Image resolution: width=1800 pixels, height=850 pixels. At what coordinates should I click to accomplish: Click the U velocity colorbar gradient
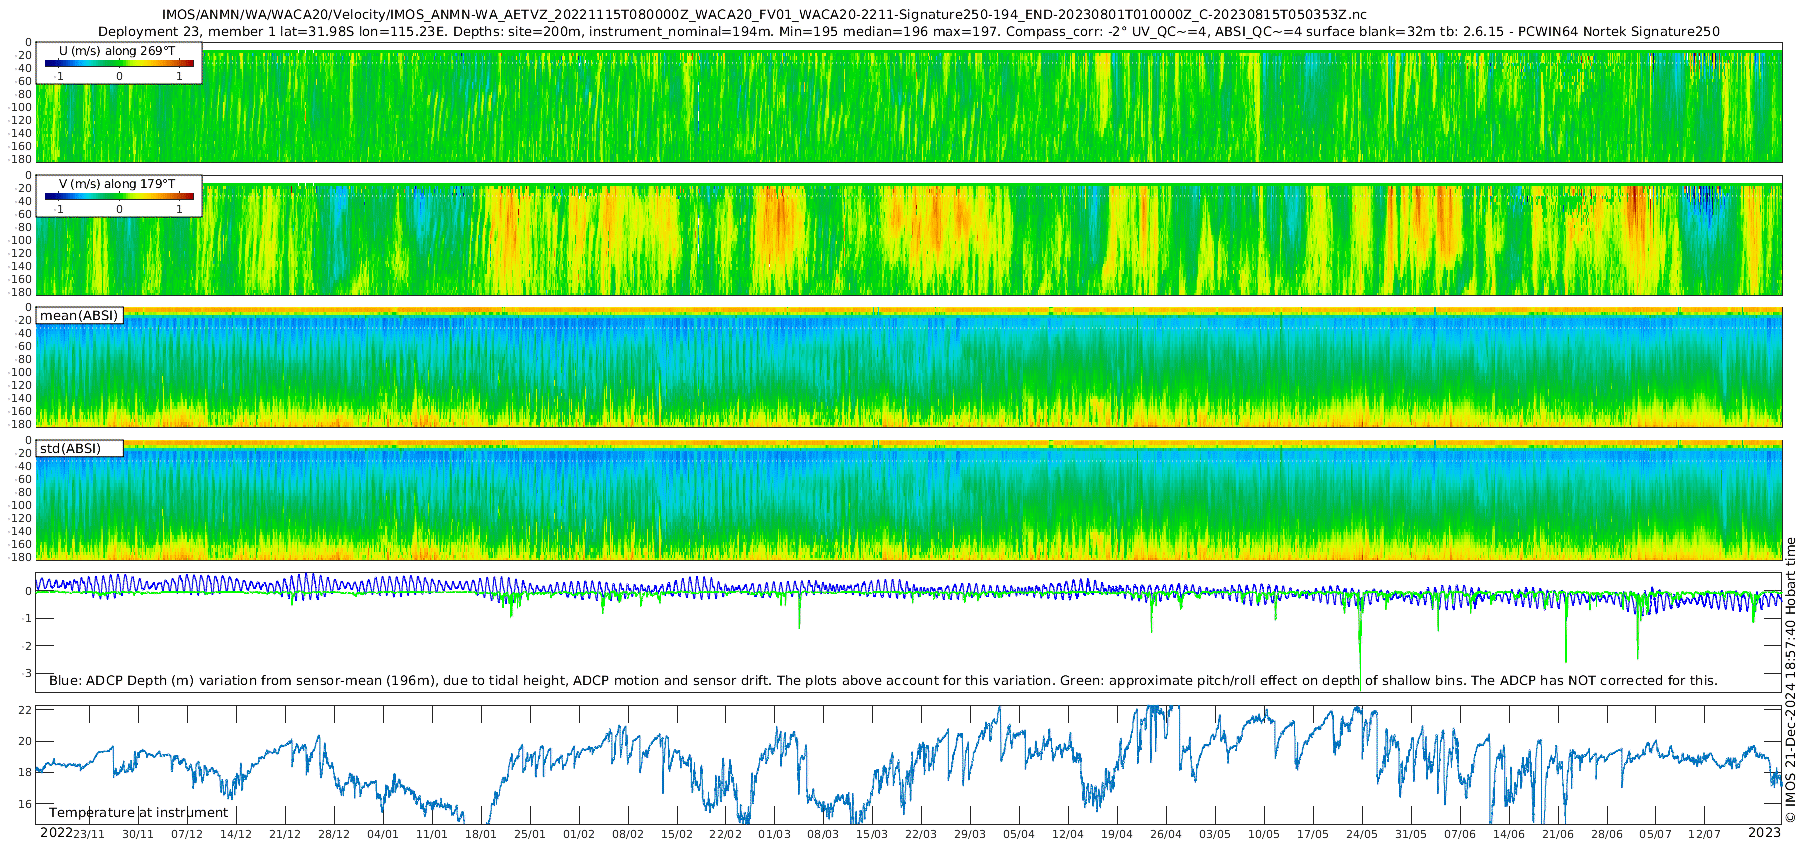[119, 63]
